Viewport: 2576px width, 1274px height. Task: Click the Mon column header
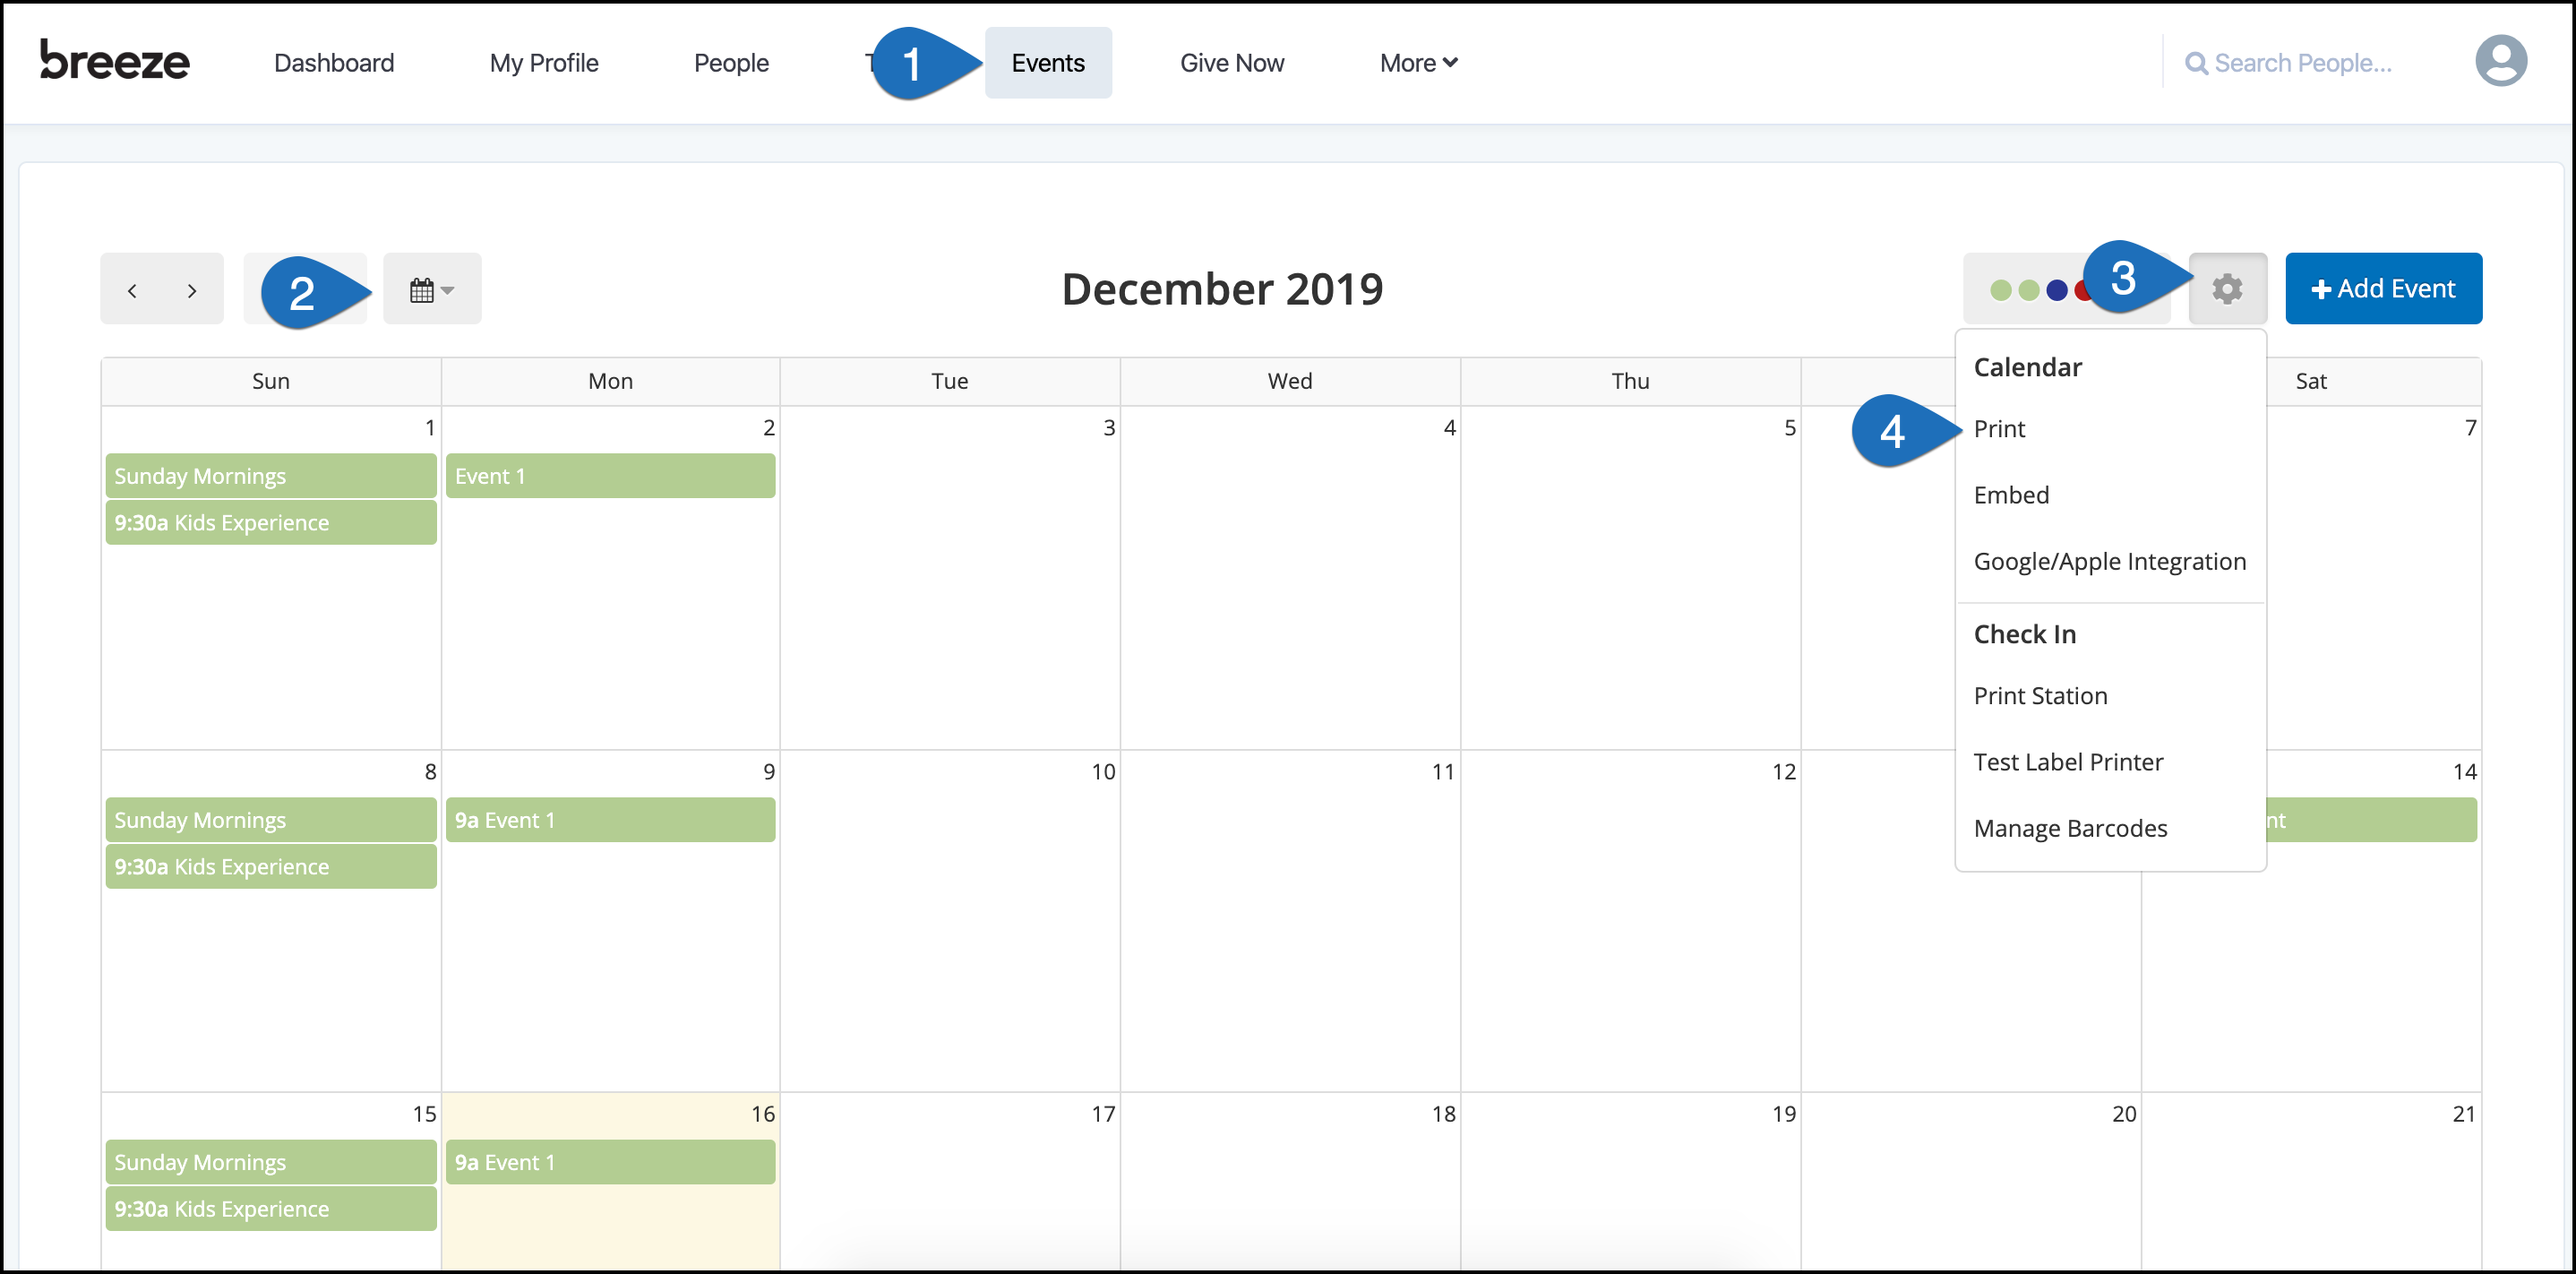610,381
